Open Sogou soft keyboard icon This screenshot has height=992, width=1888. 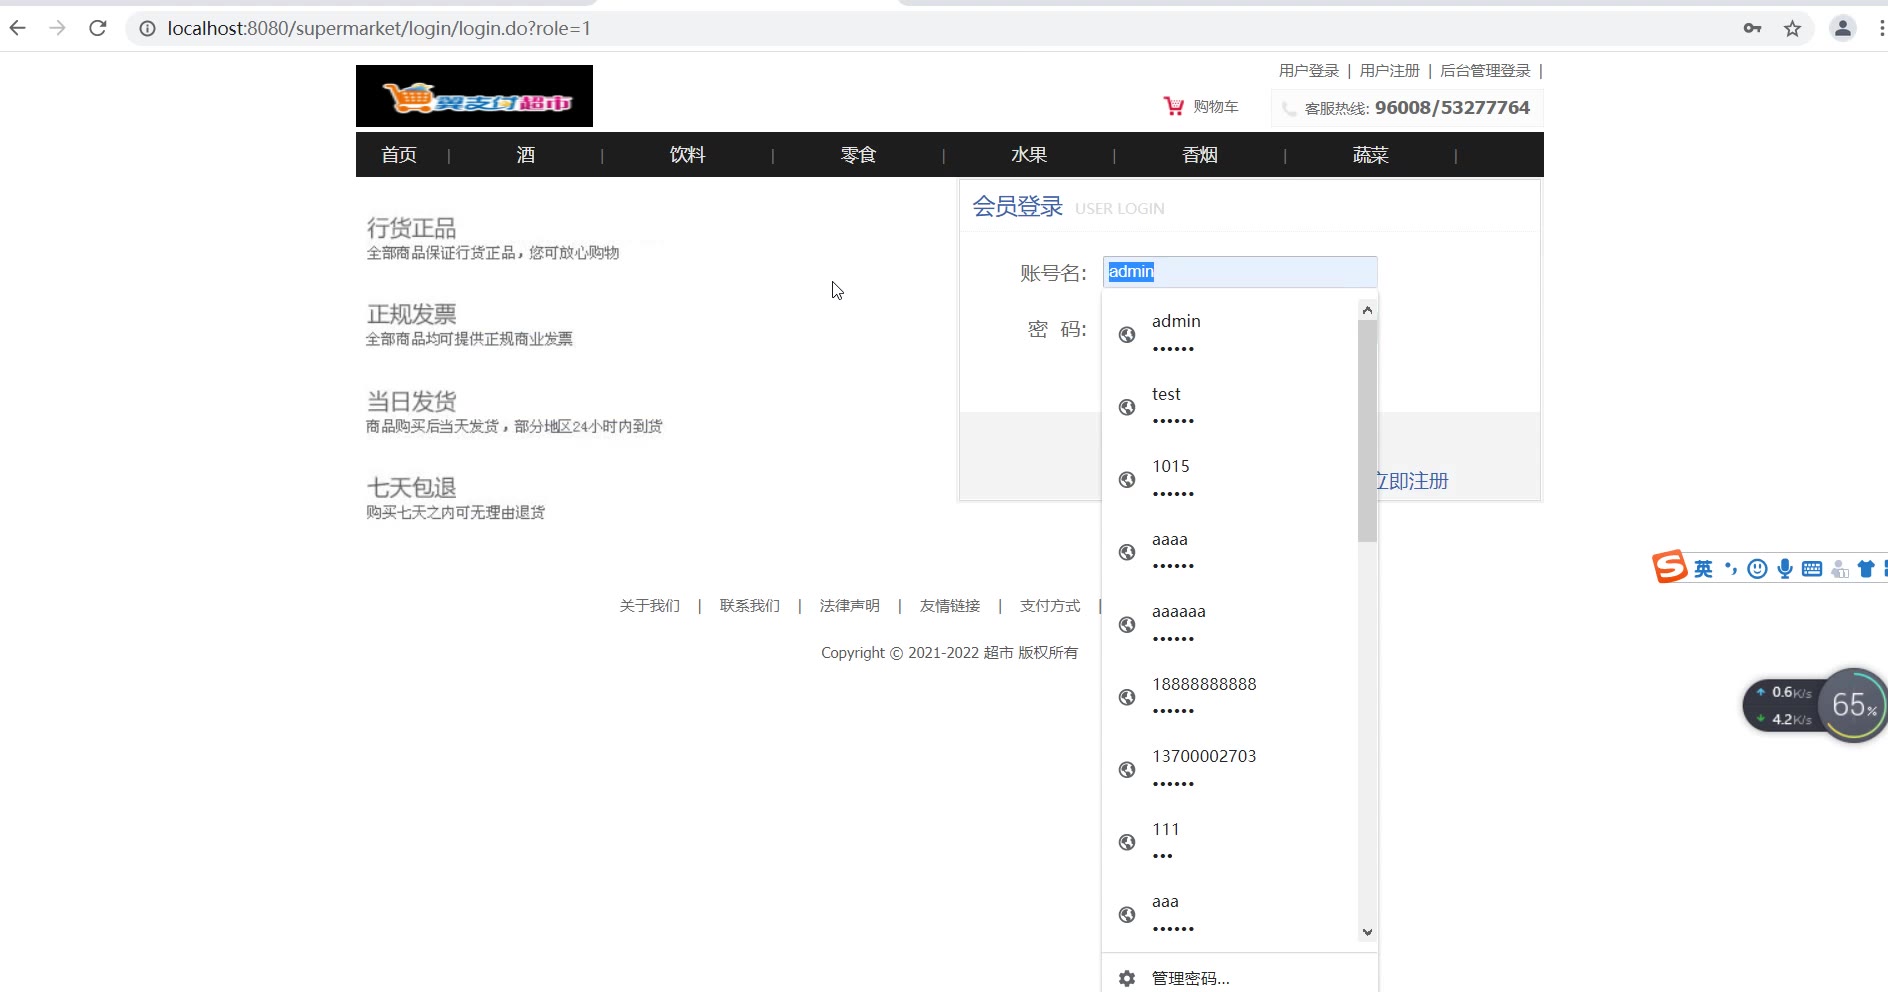click(1812, 569)
